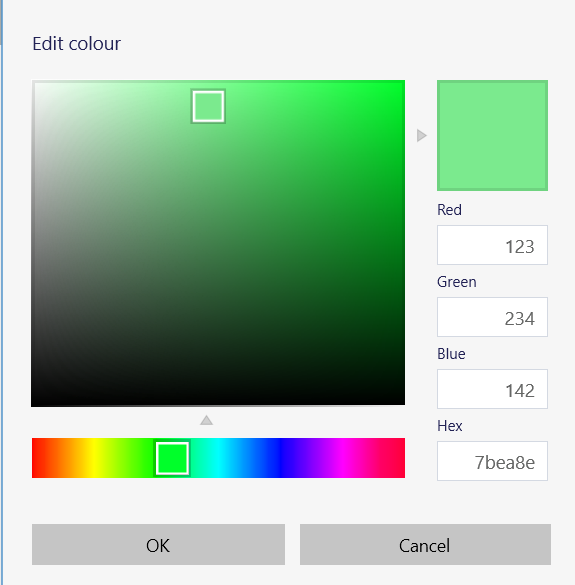This screenshot has width=575, height=585.
Task: Pick magenta on the hue bar
Action: tap(343, 458)
